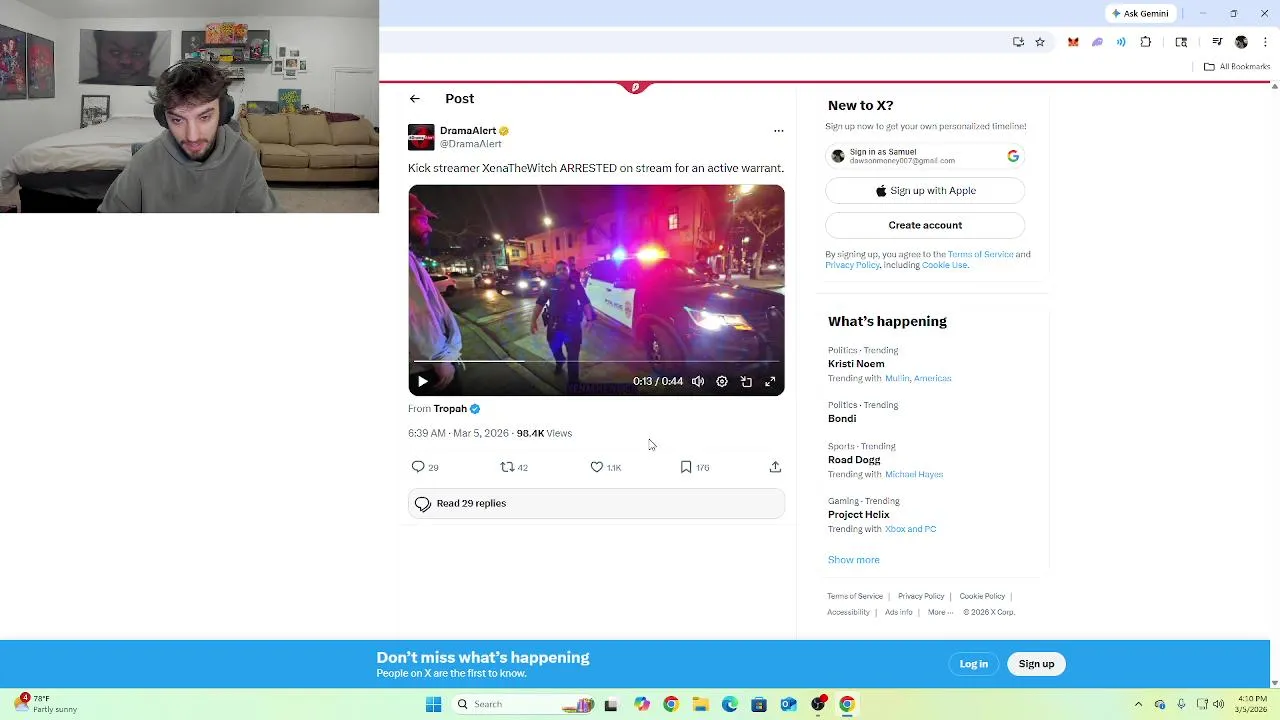Click Sign up on bottom banner
Screen dimensions: 1280x720
coord(1036,664)
